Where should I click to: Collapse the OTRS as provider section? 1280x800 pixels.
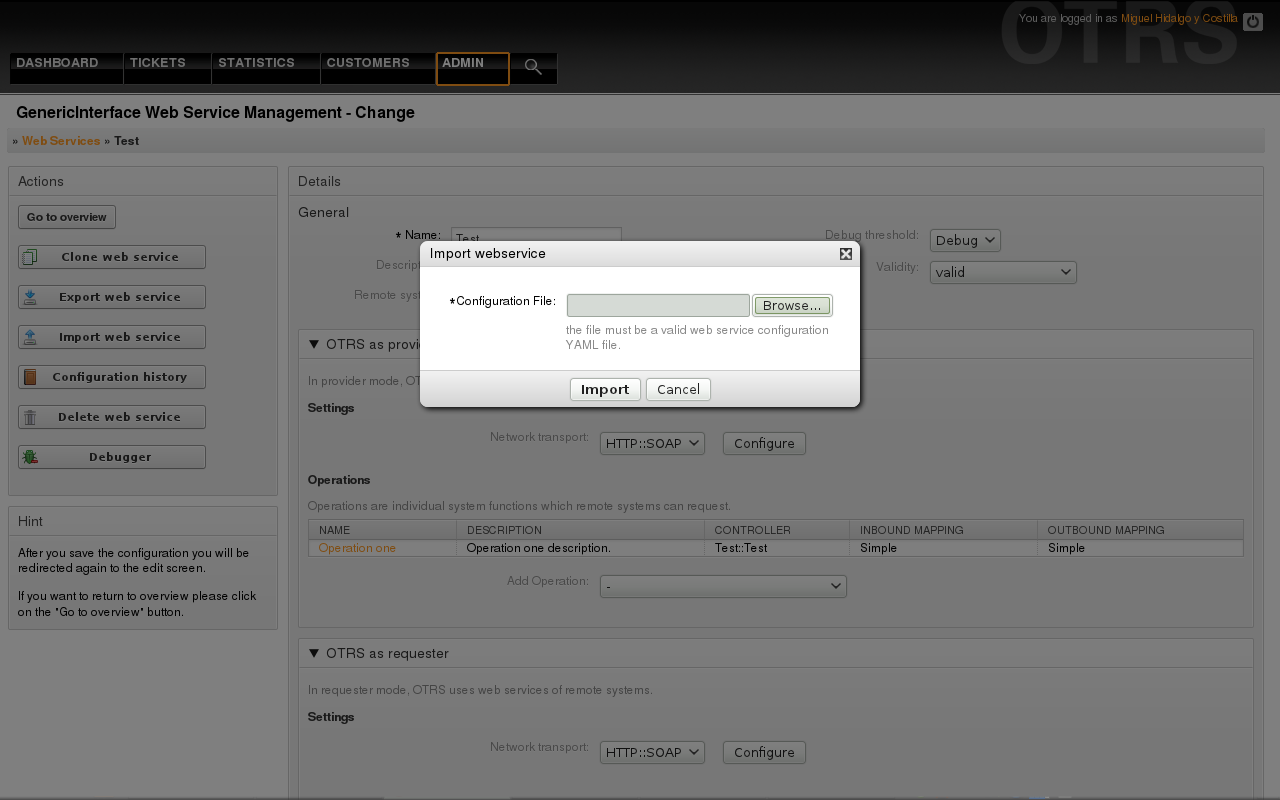[x=314, y=344]
